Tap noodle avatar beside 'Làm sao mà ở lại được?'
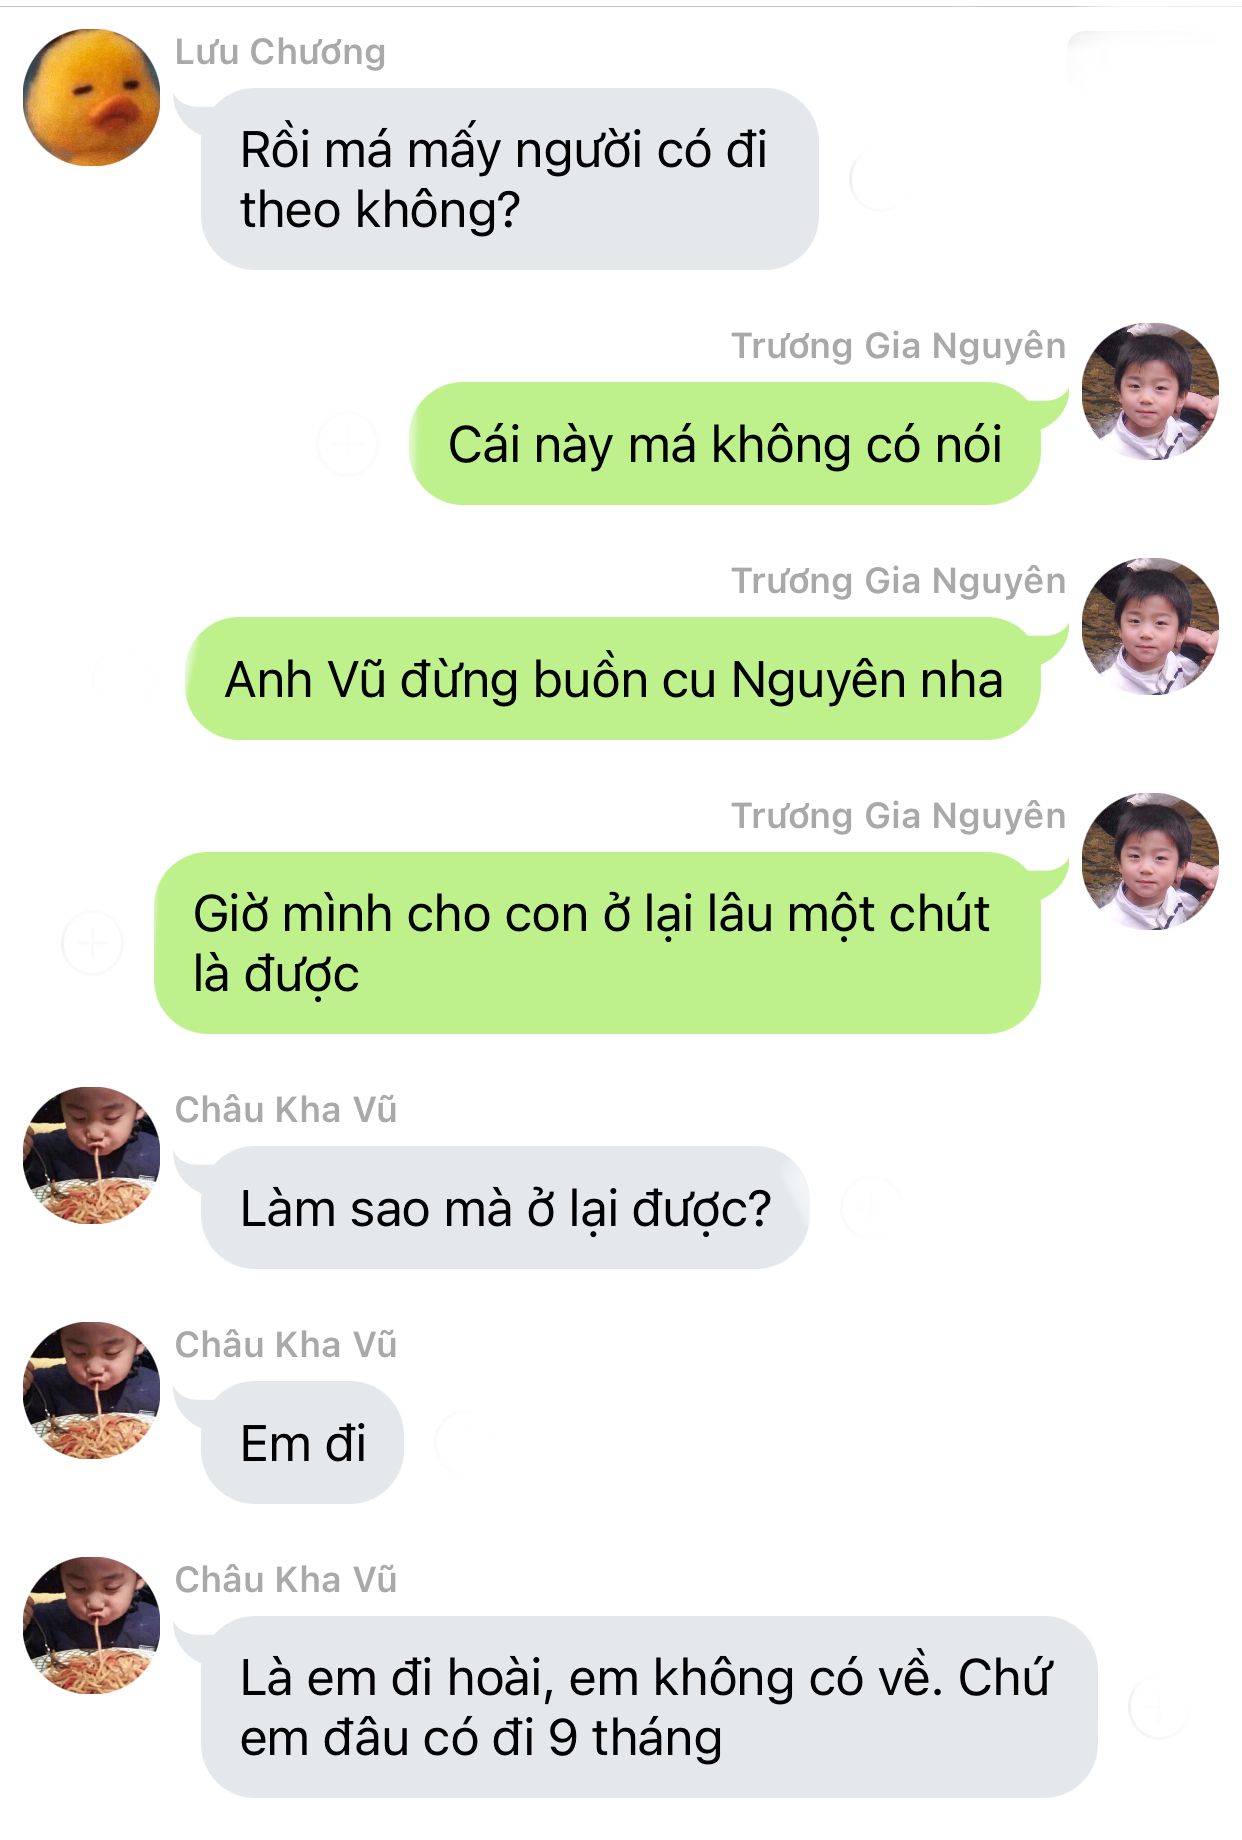This screenshot has width=1242, height=1840. coord(91,1155)
